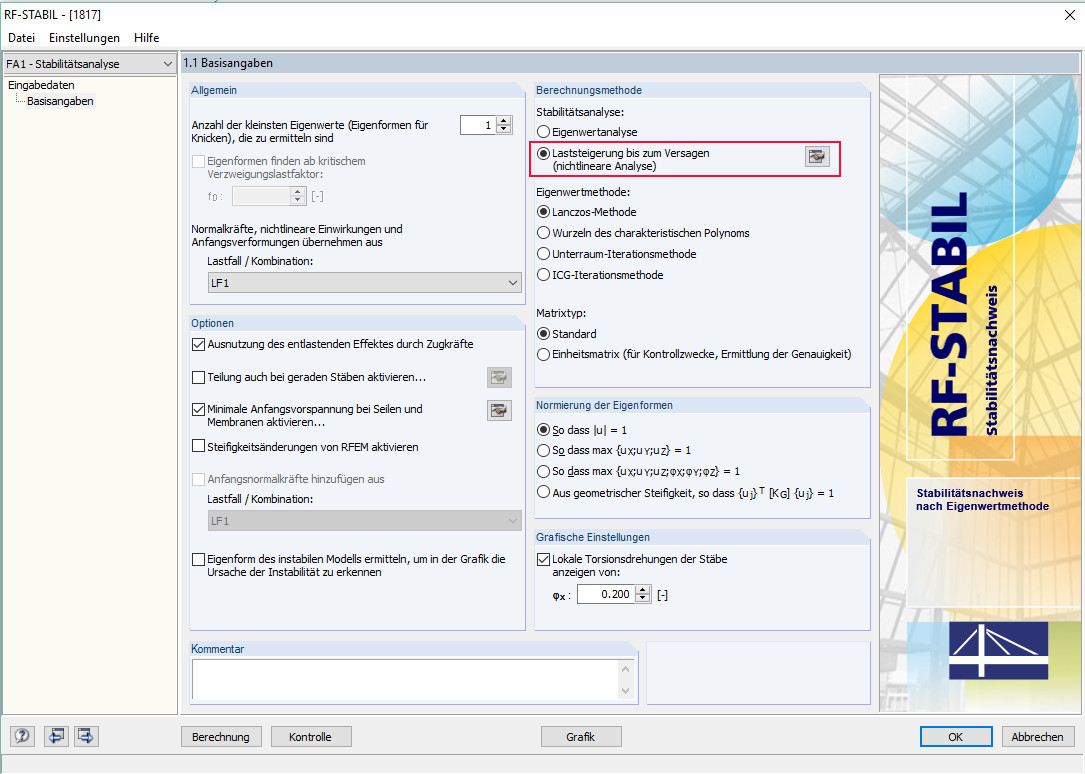Select Eingabedaten tree node
Viewport: 1085px width, 774px height.
point(42,84)
